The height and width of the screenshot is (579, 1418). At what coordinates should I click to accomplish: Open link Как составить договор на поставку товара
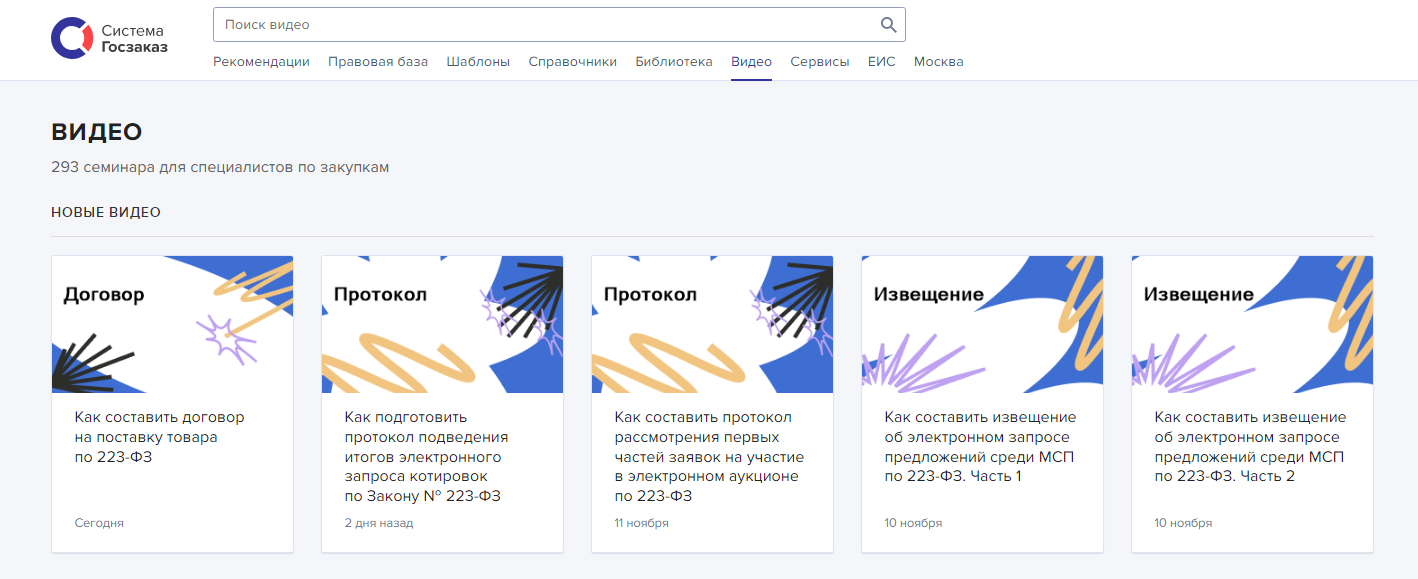tap(160, 437)
